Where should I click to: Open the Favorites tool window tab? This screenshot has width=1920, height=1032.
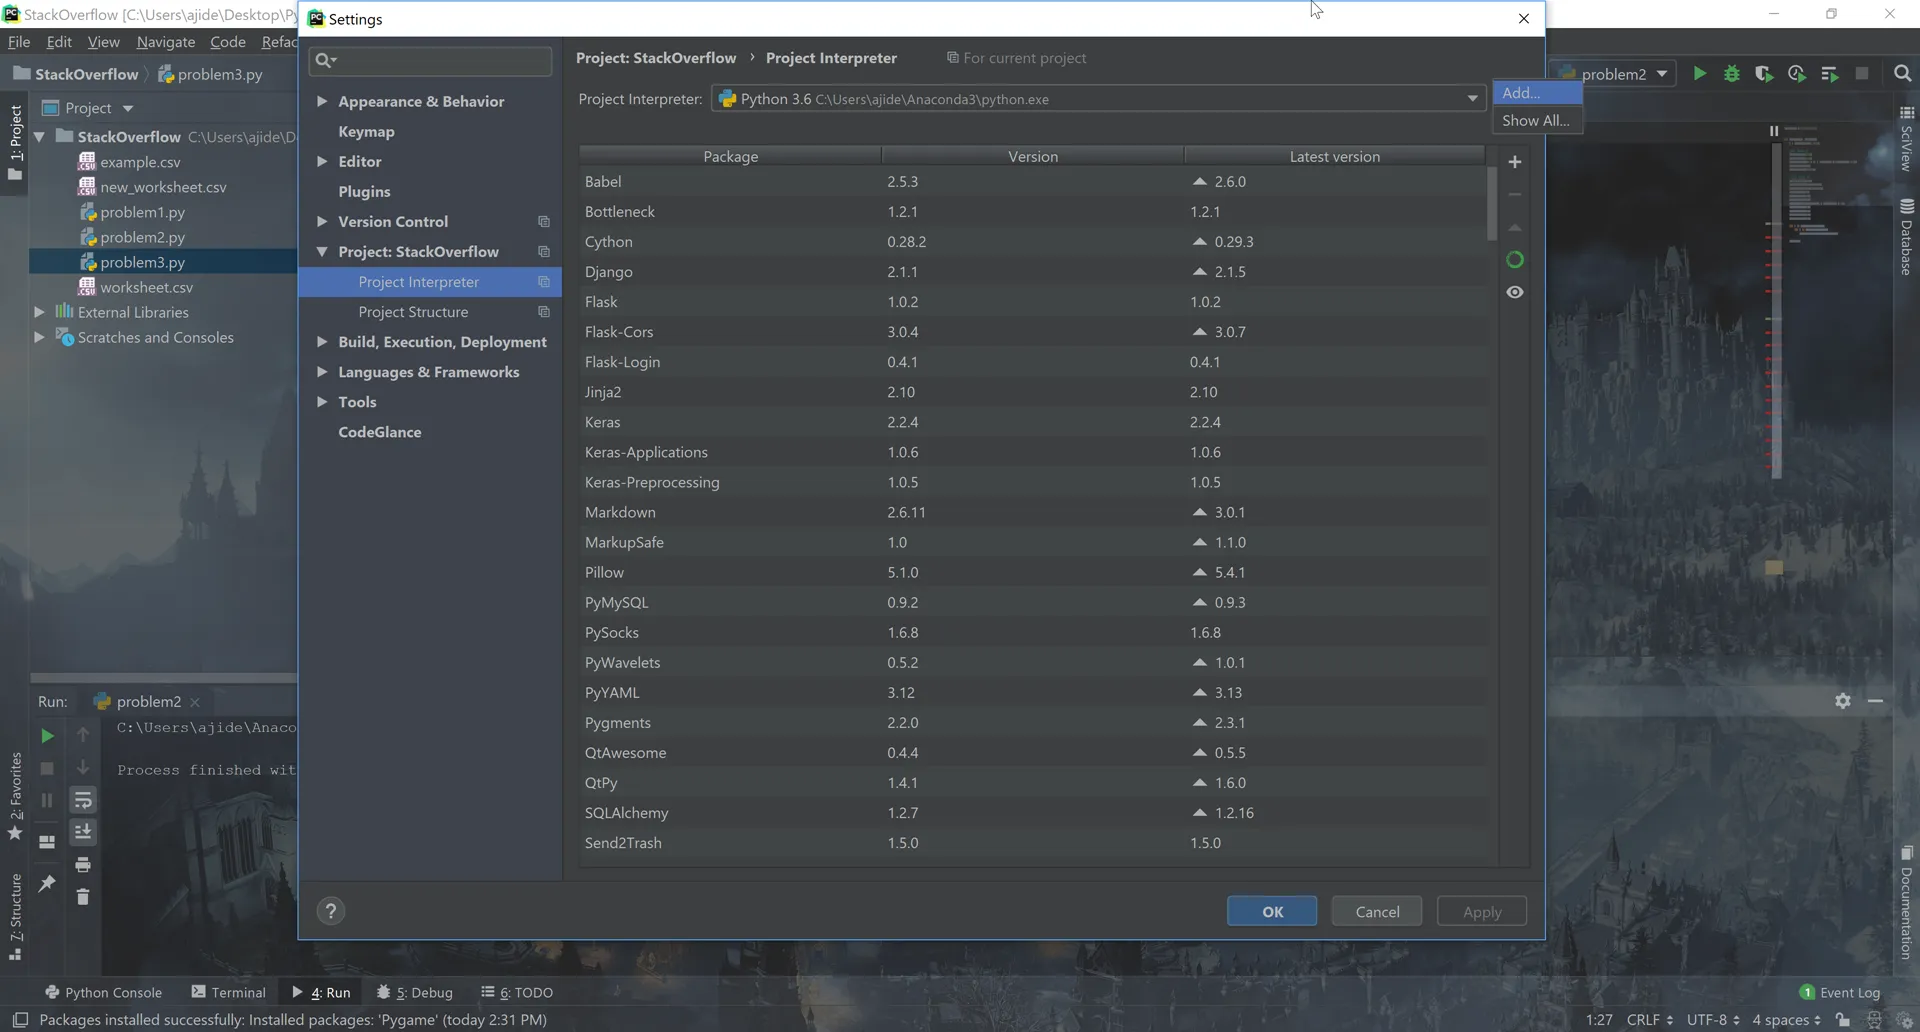coord(15,797)
